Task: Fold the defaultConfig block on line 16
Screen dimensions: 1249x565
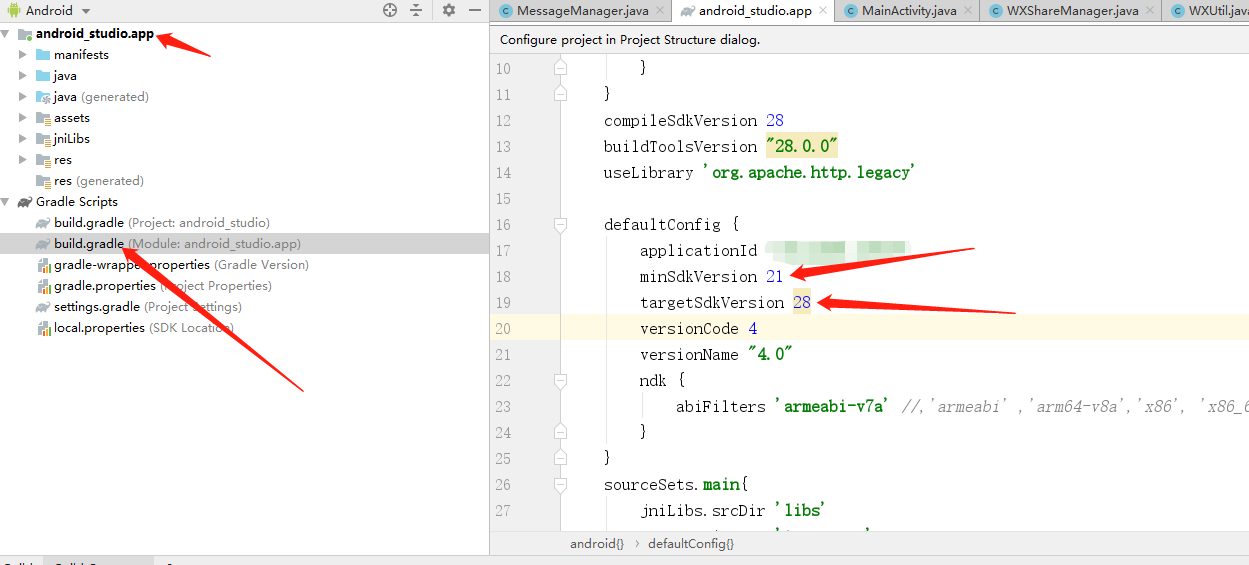Action: pyautogui.click(x=560, y=224)
